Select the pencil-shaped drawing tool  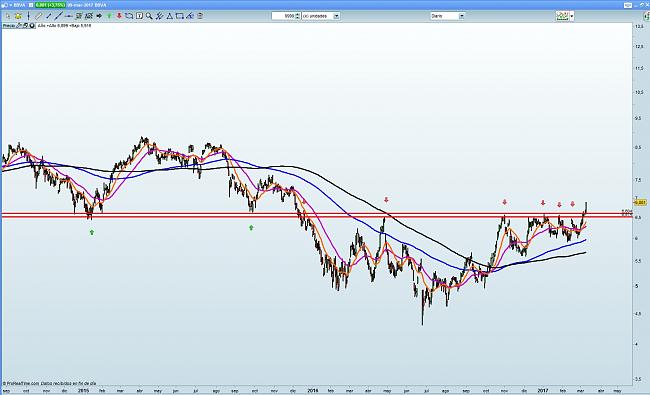[x=38, y=16]
